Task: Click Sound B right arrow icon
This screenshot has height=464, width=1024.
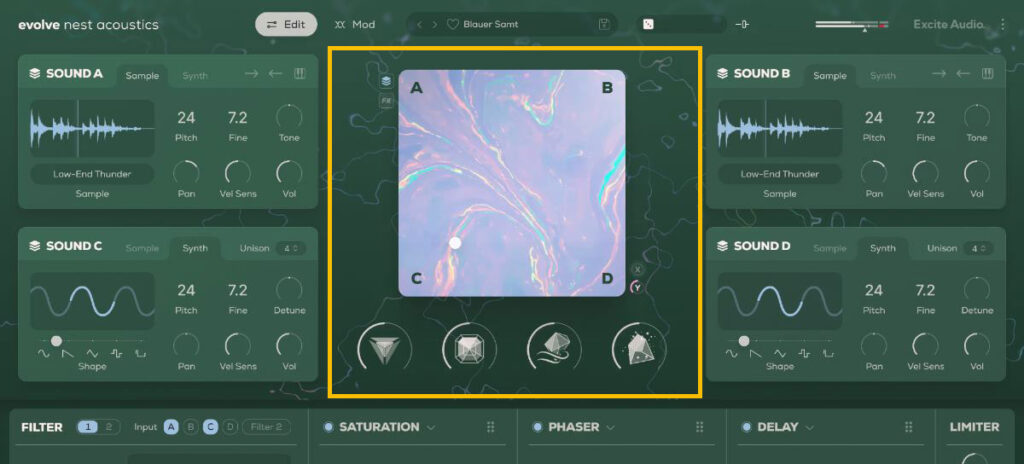Action: pos(939,74)
